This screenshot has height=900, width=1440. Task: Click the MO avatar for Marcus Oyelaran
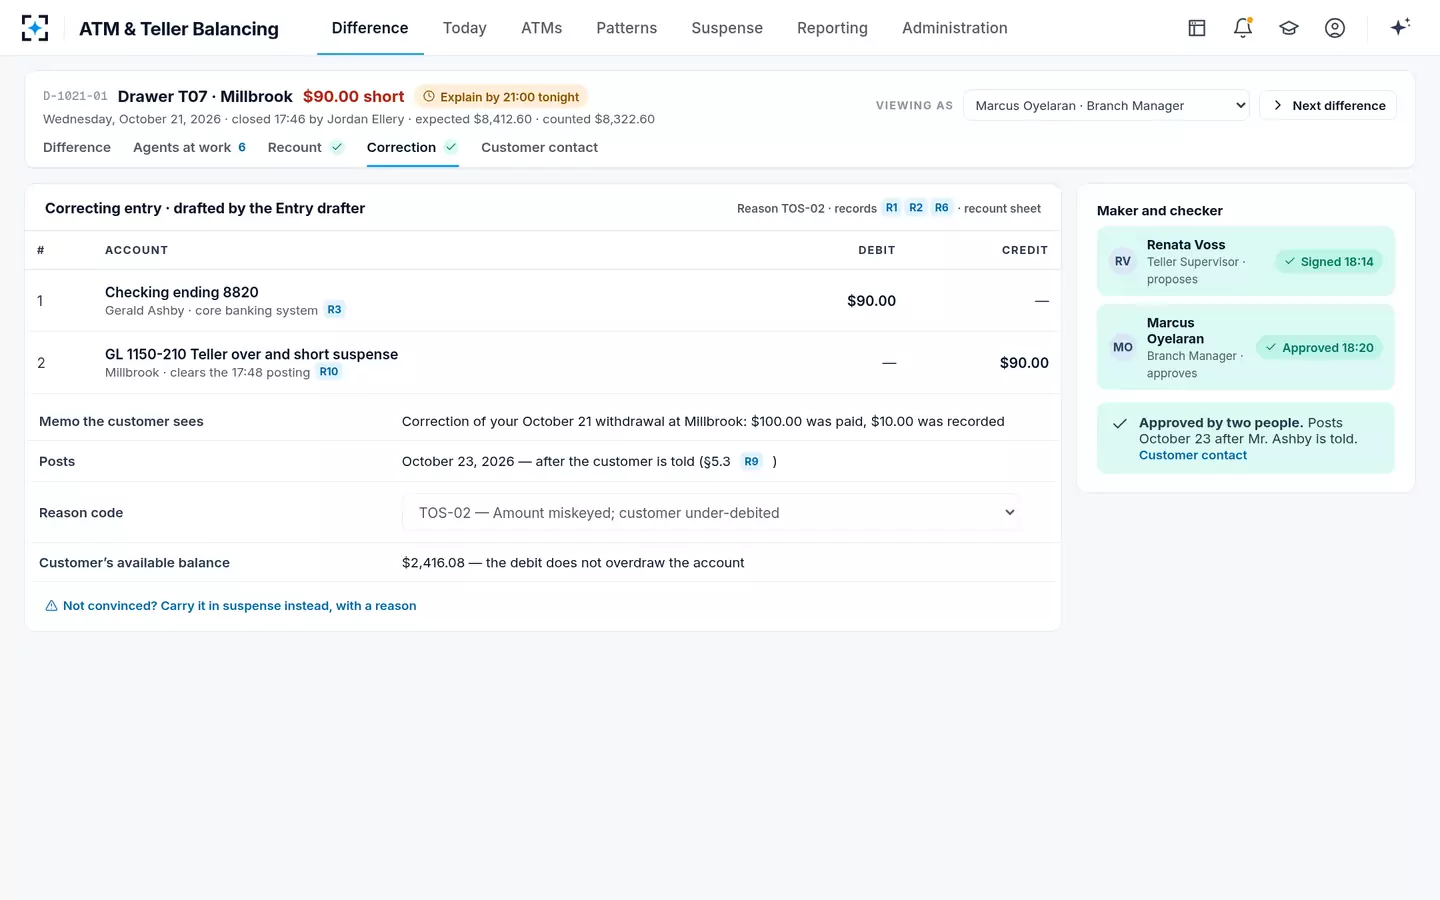tap(1123, 348)
